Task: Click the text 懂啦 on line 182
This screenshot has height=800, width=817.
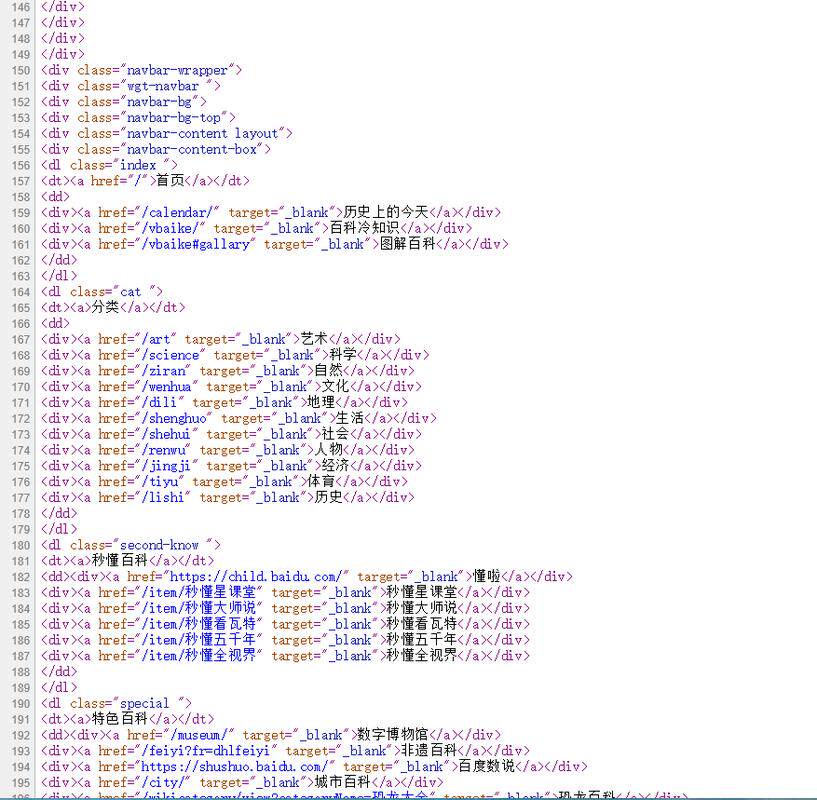Action: (487, 576)
